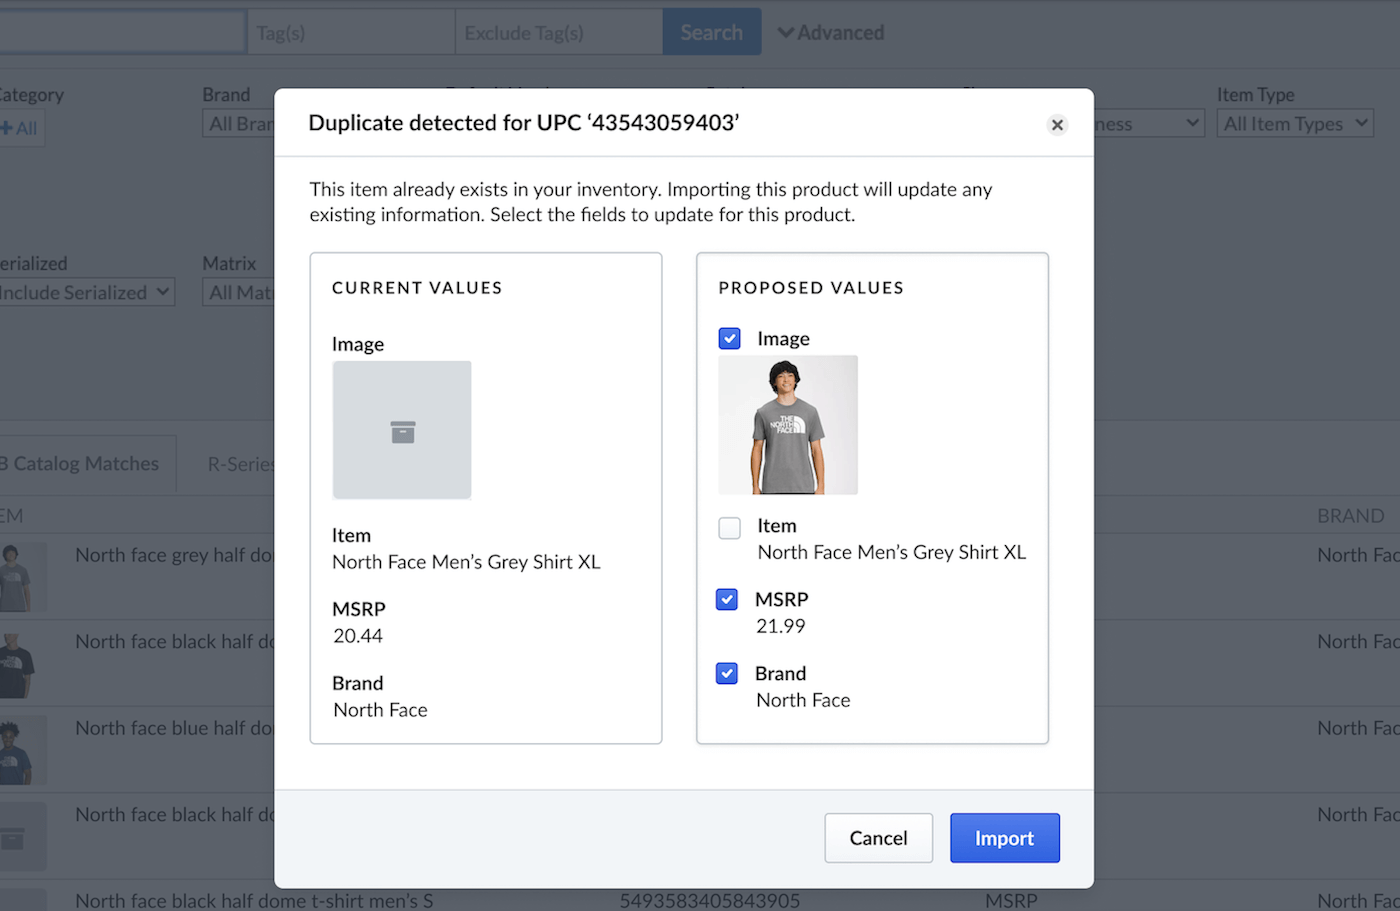The image size is (1400, 911).
Task: Open the Brand filter dropdown
Action: click(x=239, y=123)
